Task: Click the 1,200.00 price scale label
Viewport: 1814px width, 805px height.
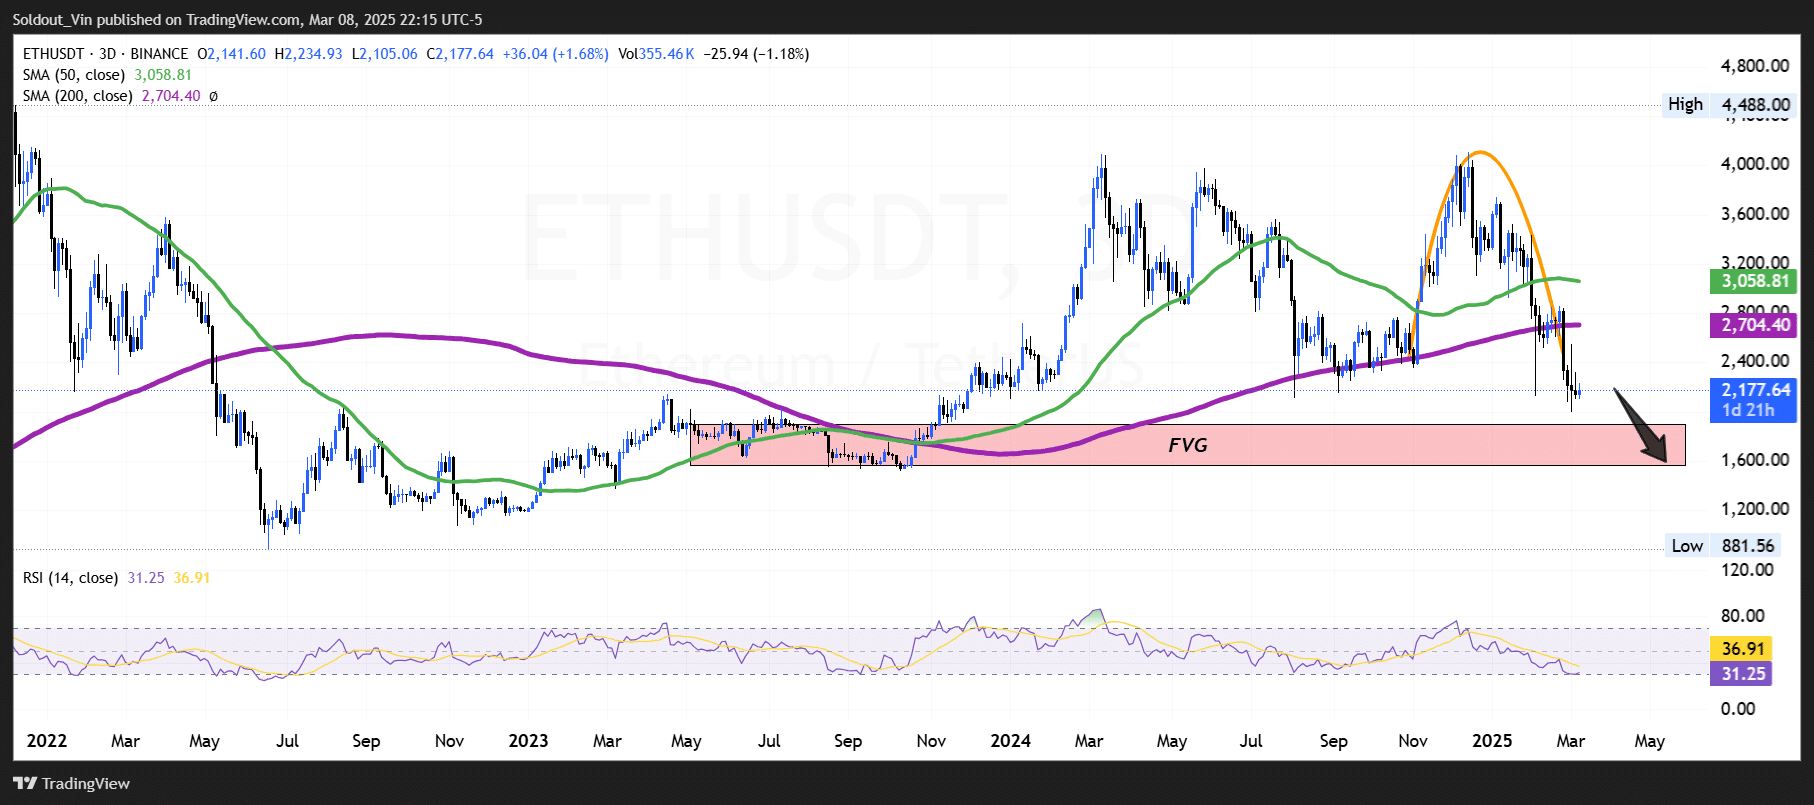Action: pyautogui.click(x=1755, y=509)
